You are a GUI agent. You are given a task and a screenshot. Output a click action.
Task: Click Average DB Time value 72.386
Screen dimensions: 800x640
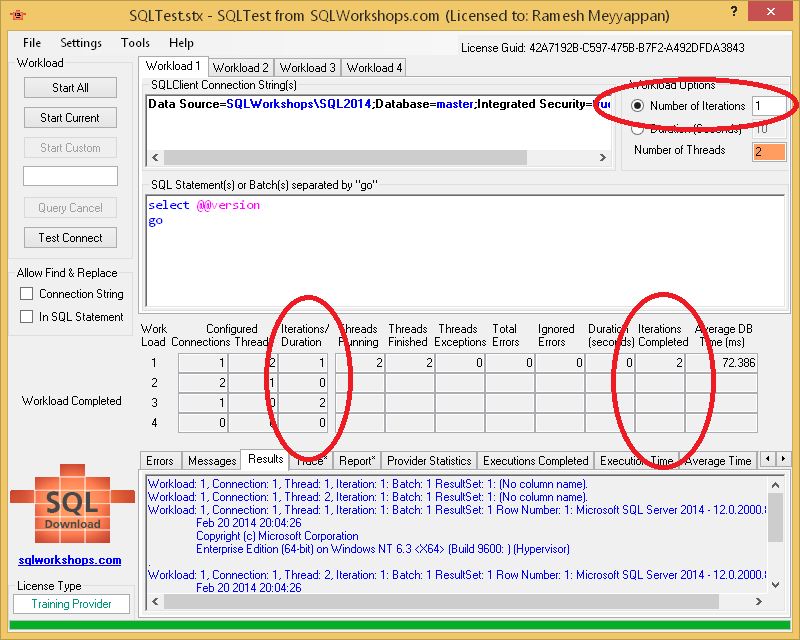point(721,363)
